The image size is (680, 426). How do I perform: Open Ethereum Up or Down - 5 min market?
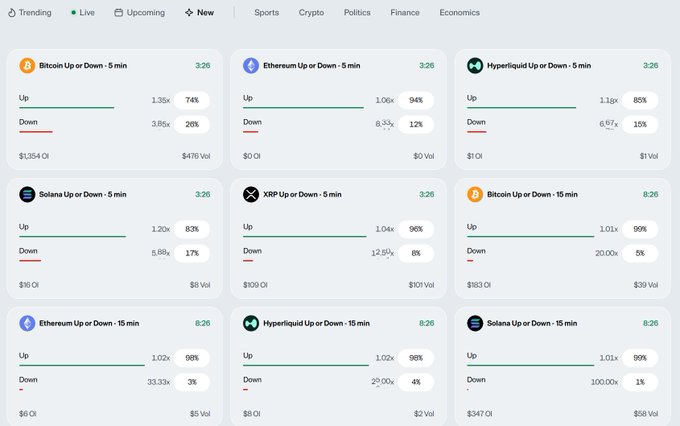(311, 66)
